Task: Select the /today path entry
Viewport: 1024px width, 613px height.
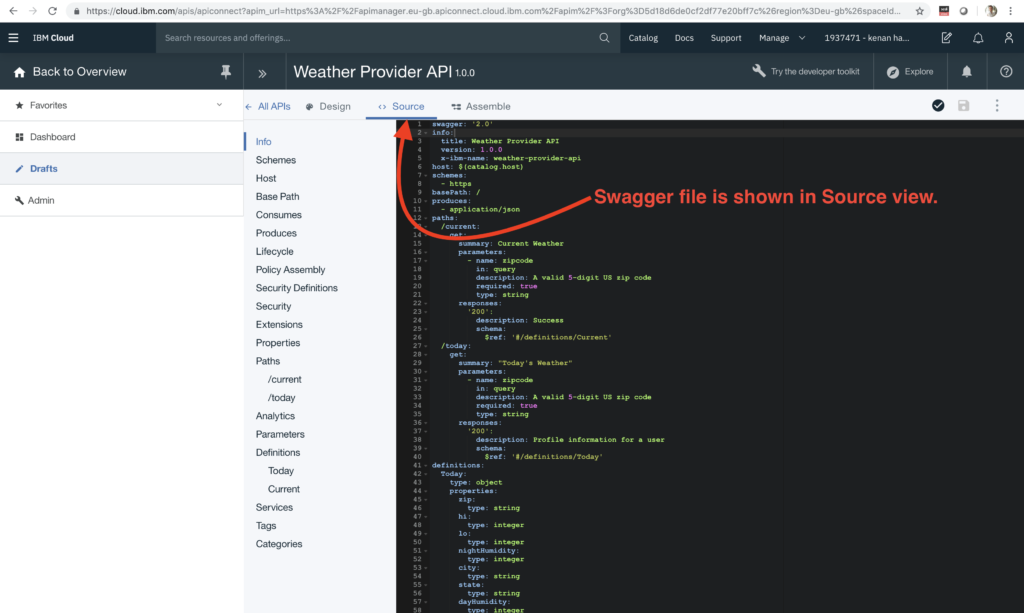Action: pyautogui.click(x=281, y=398)
